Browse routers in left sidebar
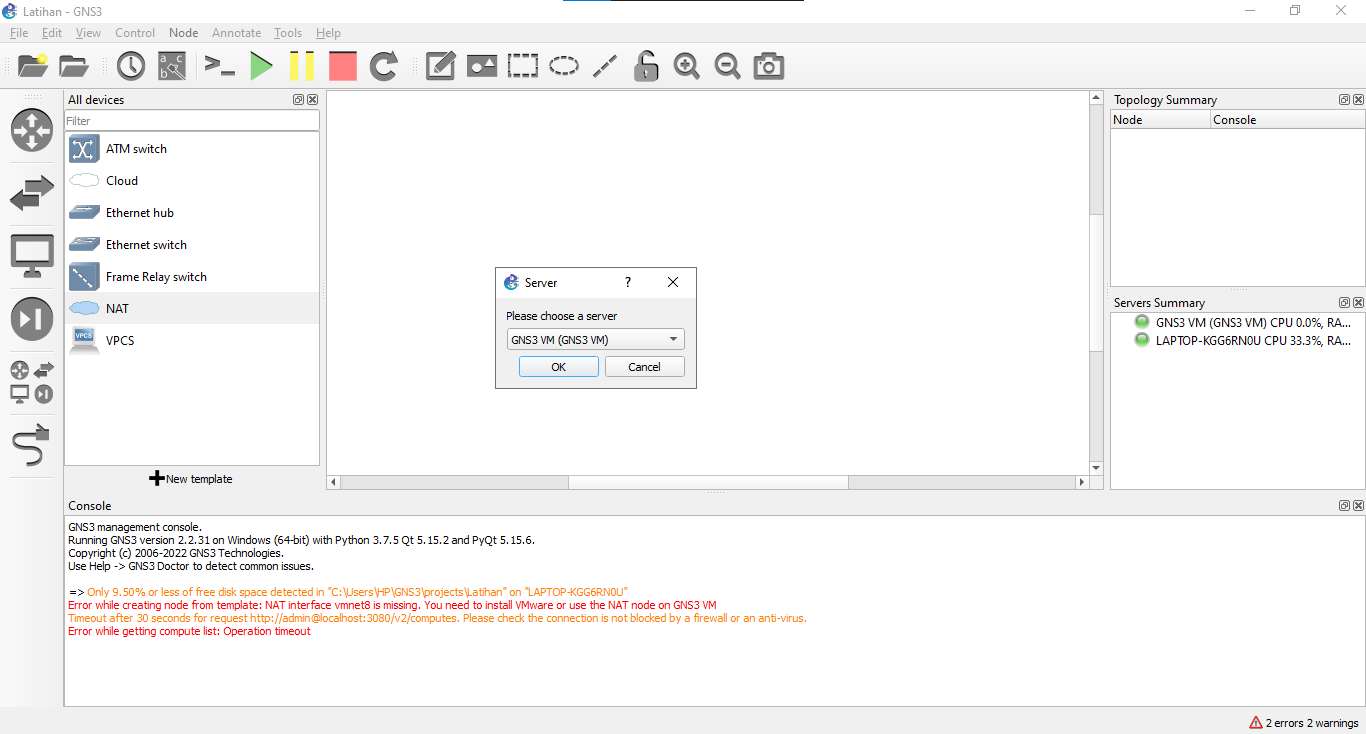Image resolution: width=1366 pixels, height=734 pixels. (32, 130)
